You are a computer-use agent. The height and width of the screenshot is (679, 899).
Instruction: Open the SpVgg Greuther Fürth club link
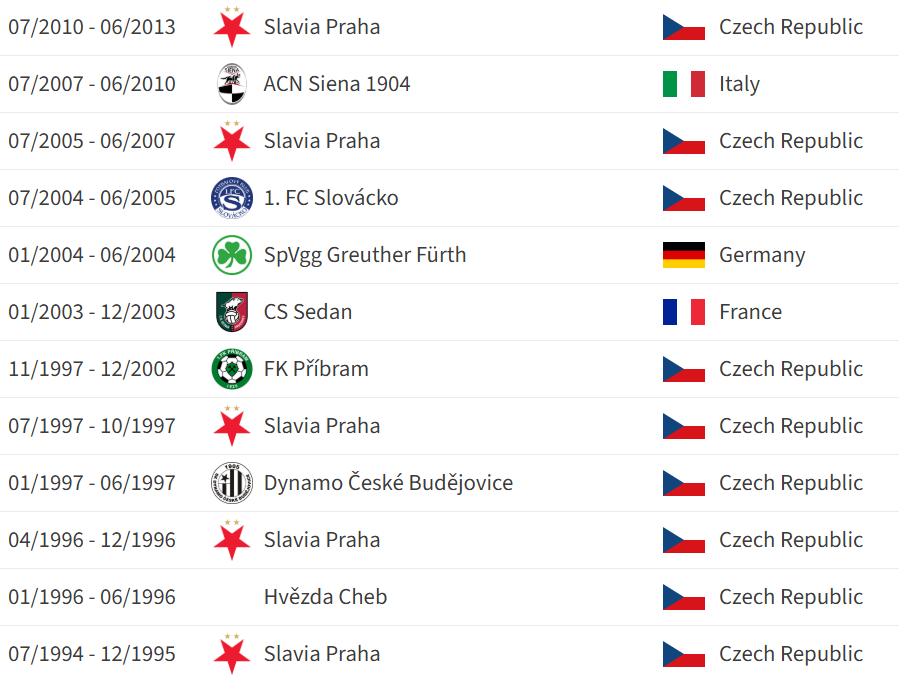click(x=365, y=255)
